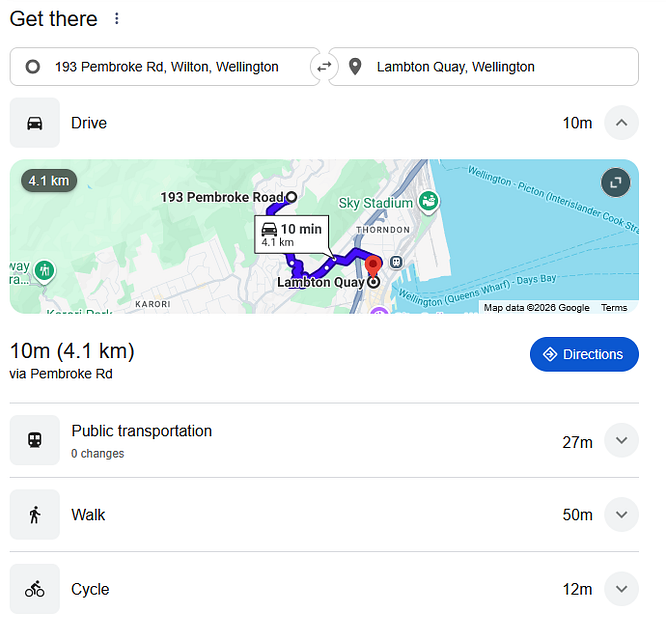Screen dimensions: 666x640
Task: Select the Walk travel mode row
Action: (300, 515)
